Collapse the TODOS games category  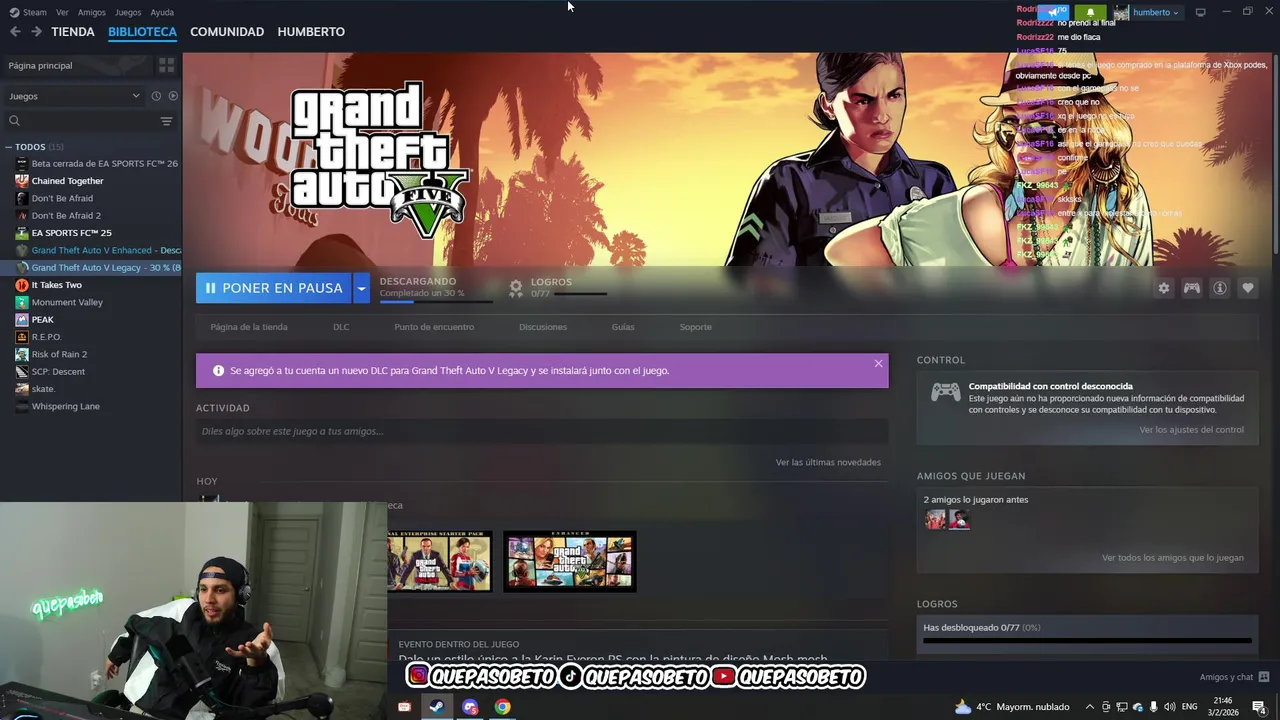[x=9, y=147]
